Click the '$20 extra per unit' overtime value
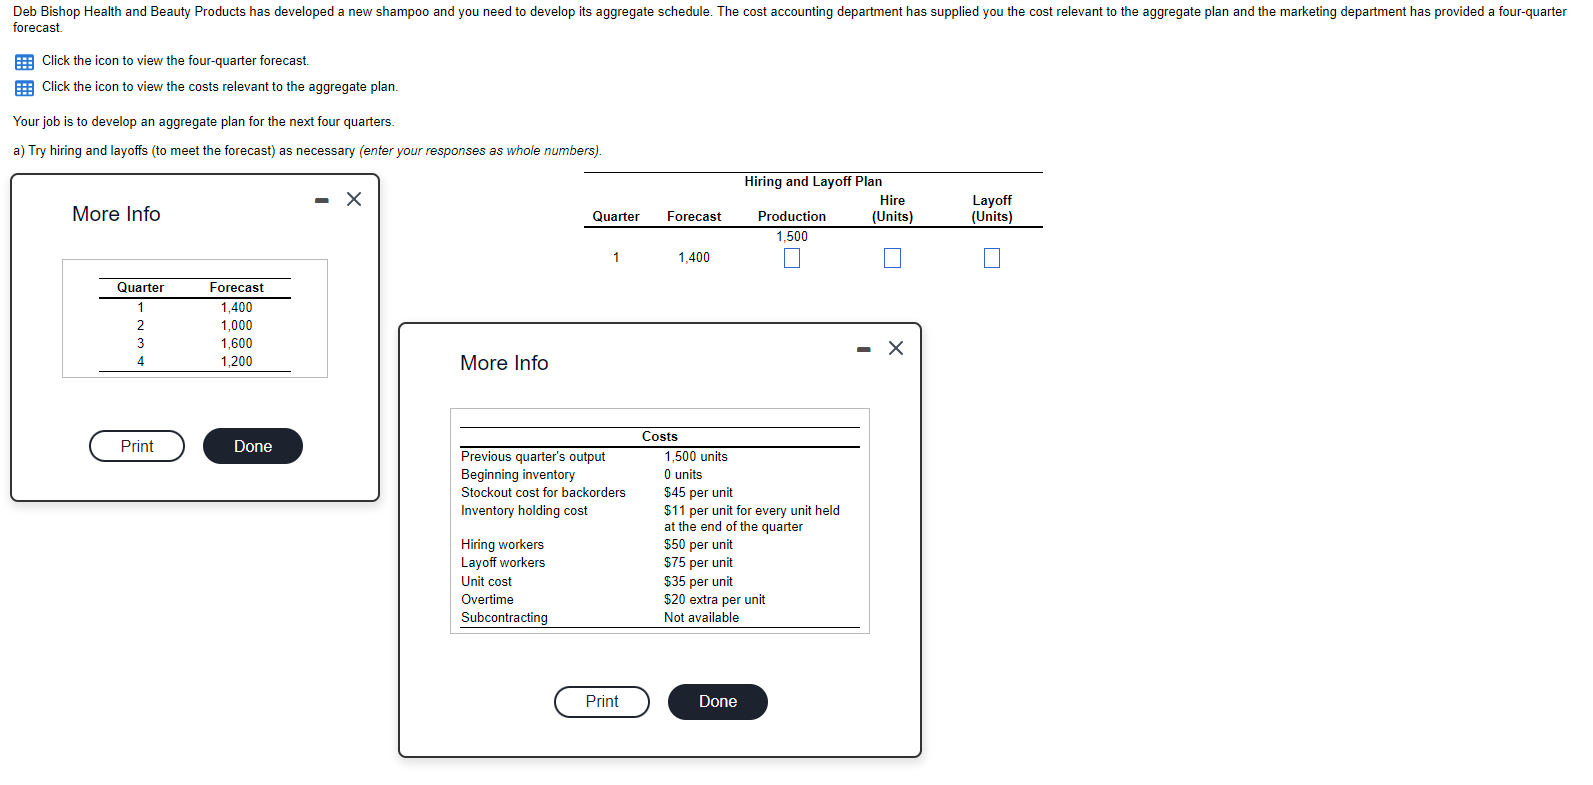Image resolution: width=1593 pixels, height=785 pixels. click(x=714, y=600)
